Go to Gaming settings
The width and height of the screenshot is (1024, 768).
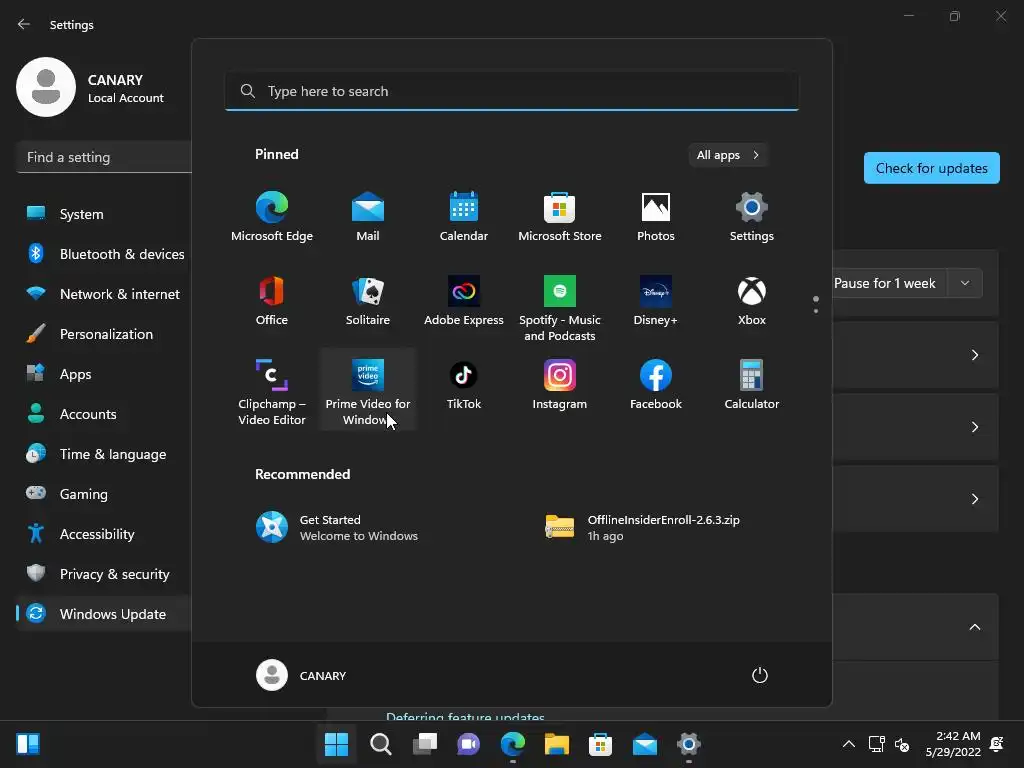[103, 494]
